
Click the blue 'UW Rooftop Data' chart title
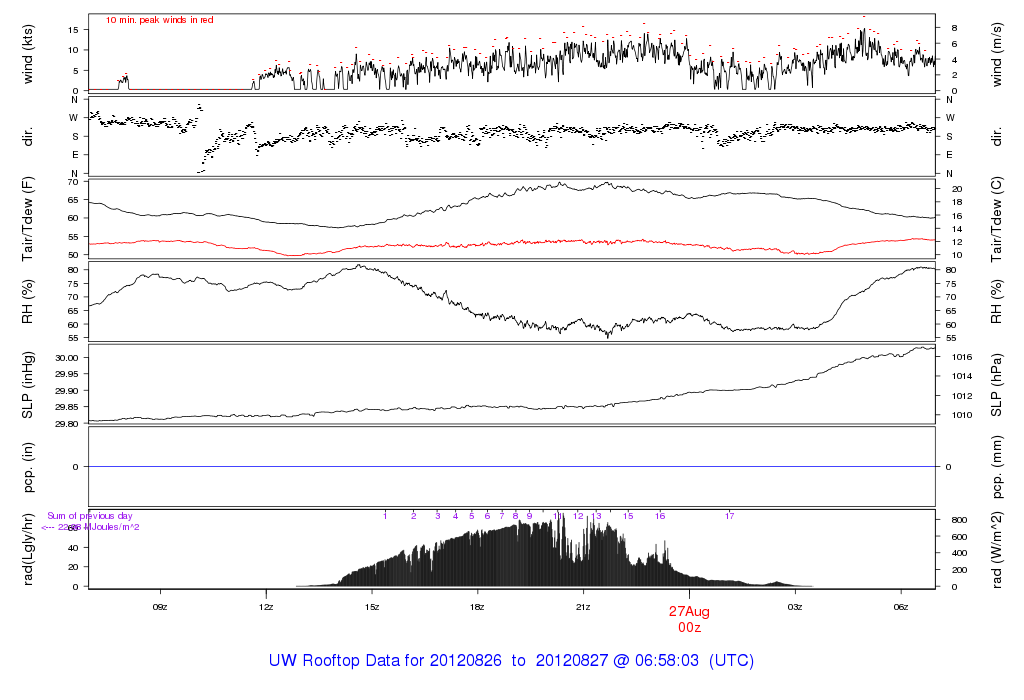point(511,661)
